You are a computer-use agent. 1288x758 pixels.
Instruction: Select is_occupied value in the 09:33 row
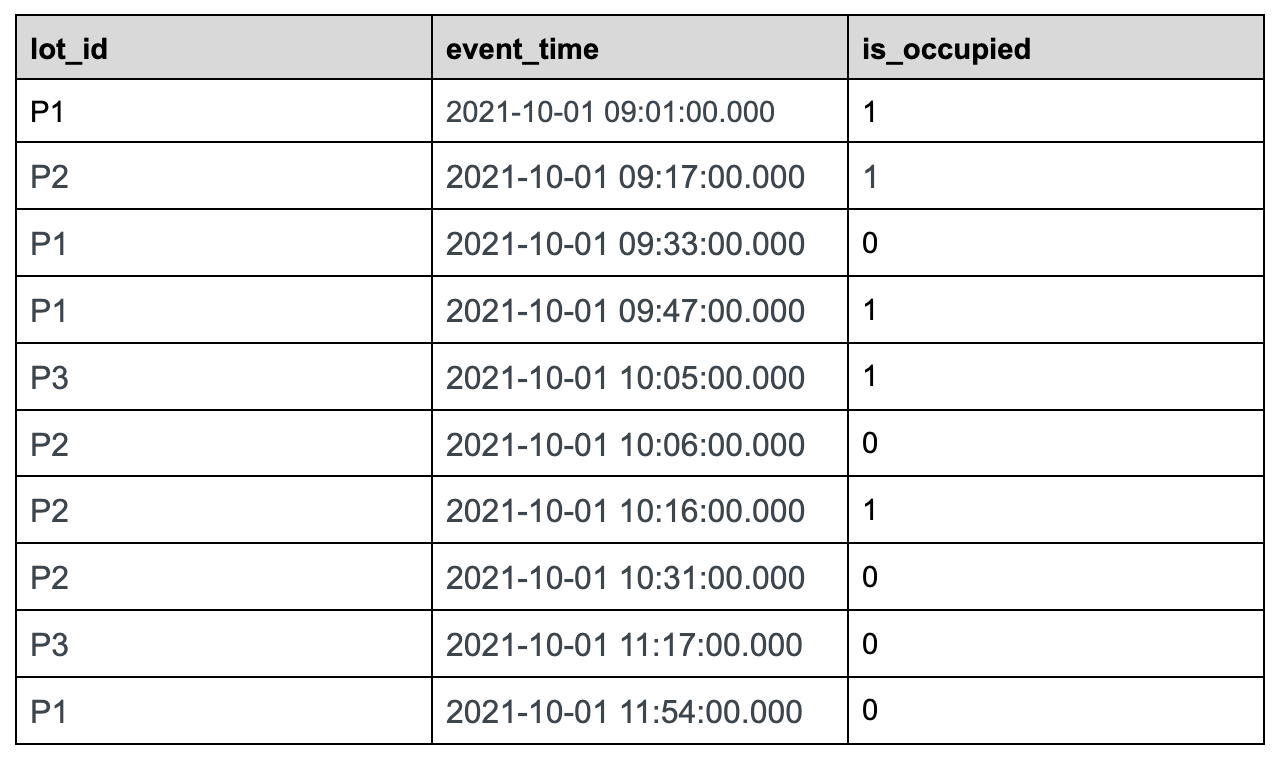pos(870,244)
